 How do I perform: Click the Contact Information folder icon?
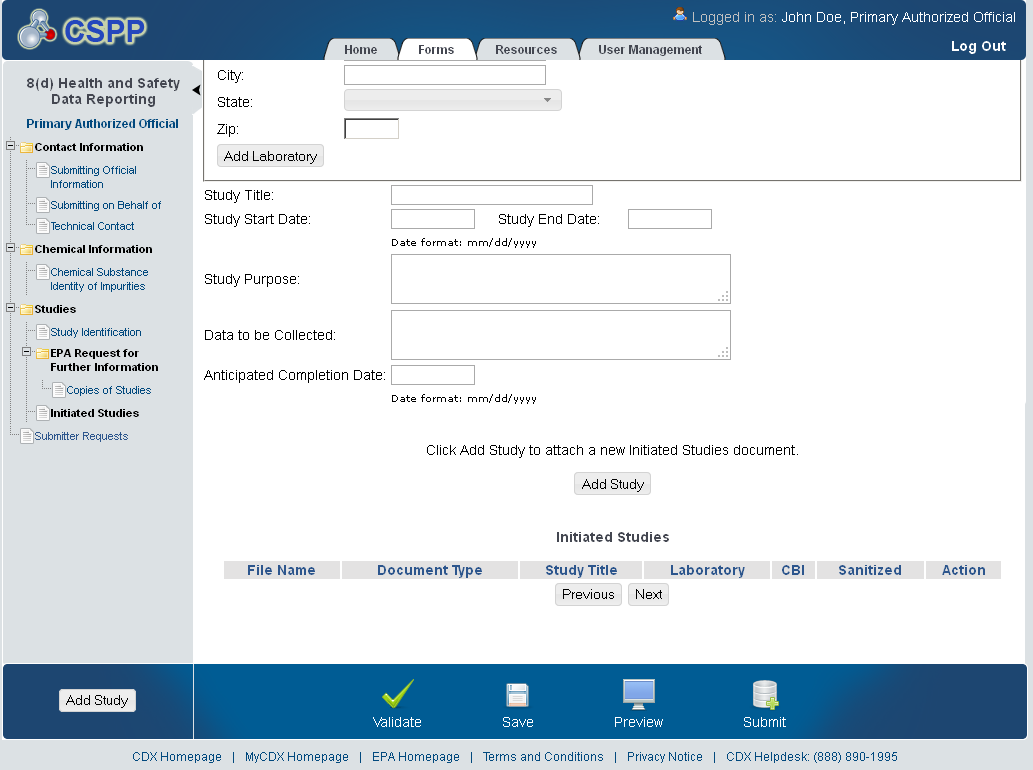(x=26, y=148)
